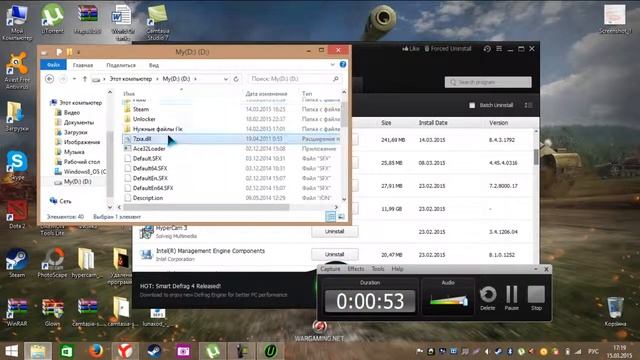Toggle Batch Uninstall checkbox in uninstaller
The height and width of the screenshot is (360, 640).
(472, 105)
